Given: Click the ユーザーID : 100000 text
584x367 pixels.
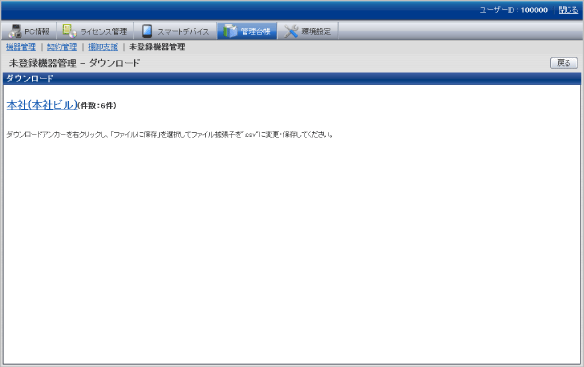Looking at the screenshot, I should tap(514, 10).
